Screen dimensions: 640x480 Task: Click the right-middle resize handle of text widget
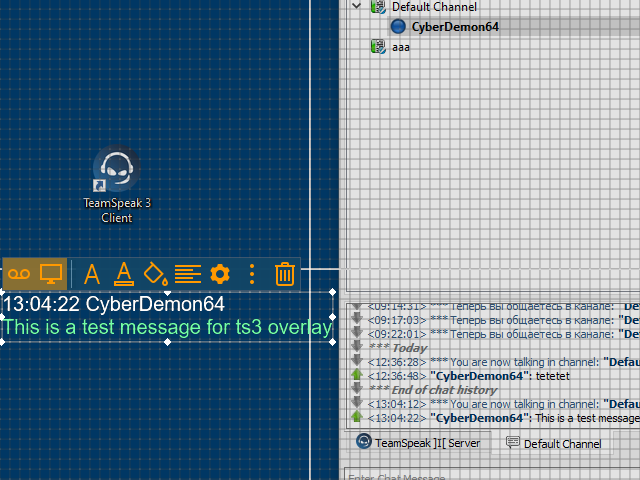333,317
